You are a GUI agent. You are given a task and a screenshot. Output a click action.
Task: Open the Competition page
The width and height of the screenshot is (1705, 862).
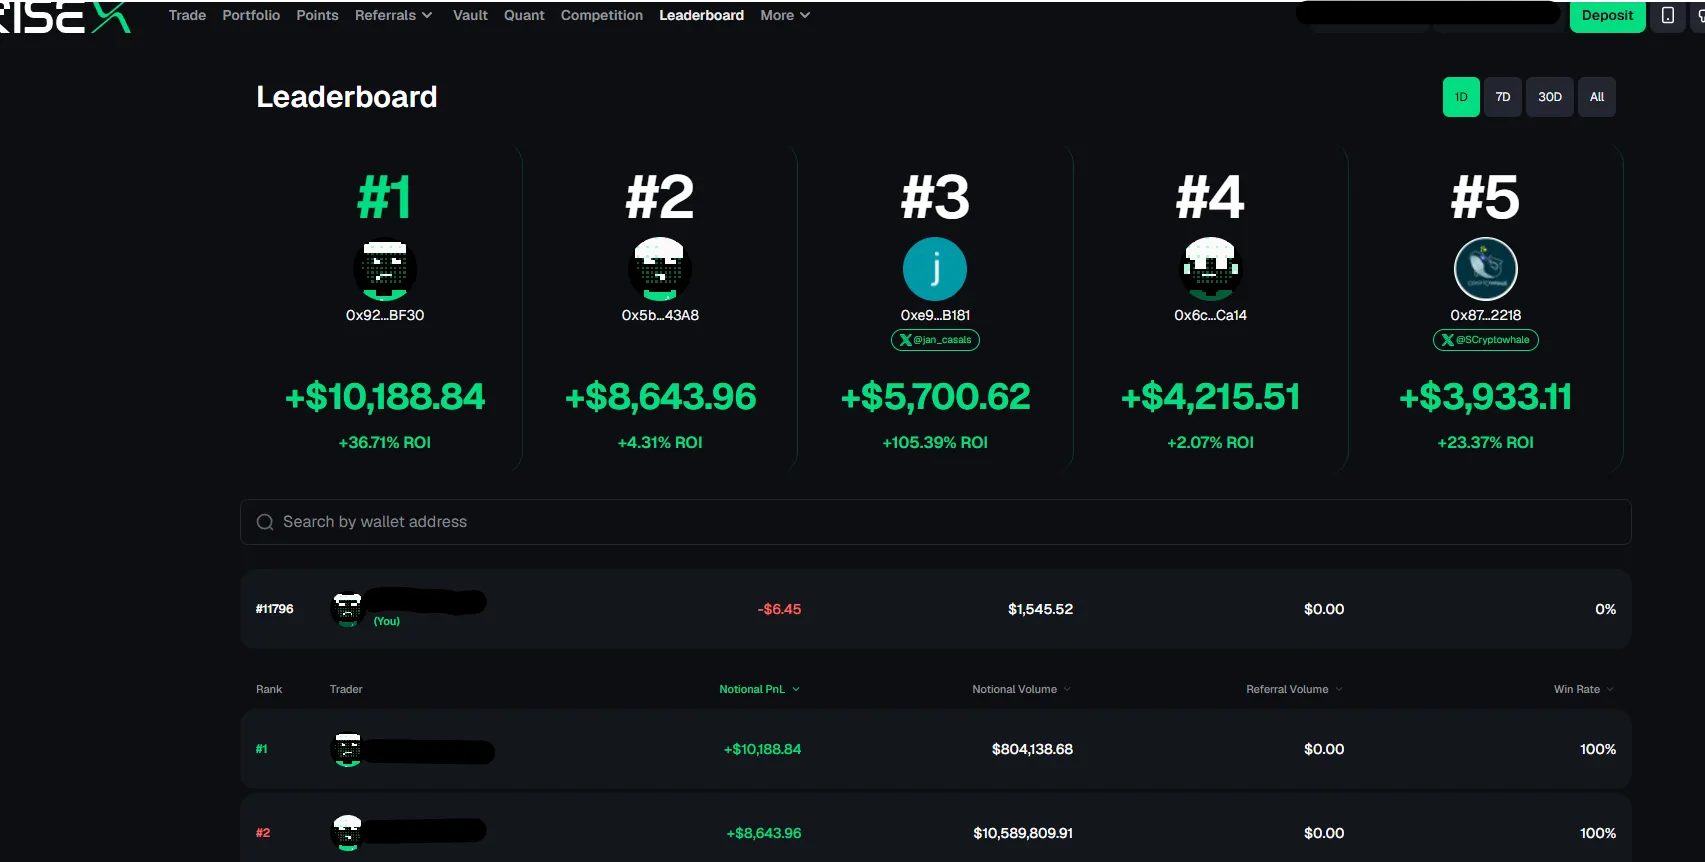point(602,15)
